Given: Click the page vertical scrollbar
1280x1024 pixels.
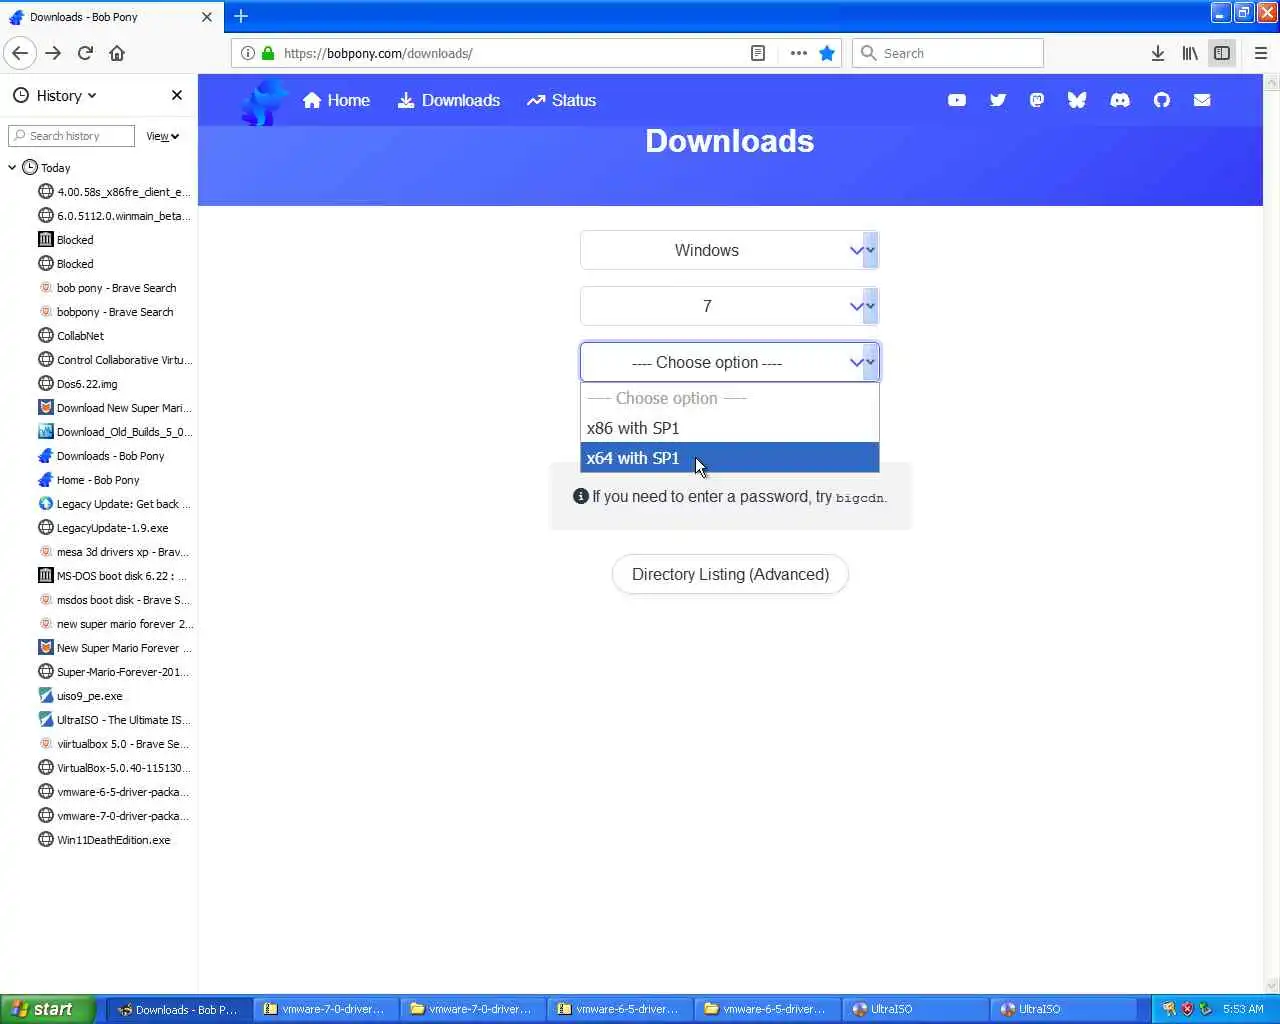Looking at the screenshot, I should pyautogui.click(x=1272, y=534).
